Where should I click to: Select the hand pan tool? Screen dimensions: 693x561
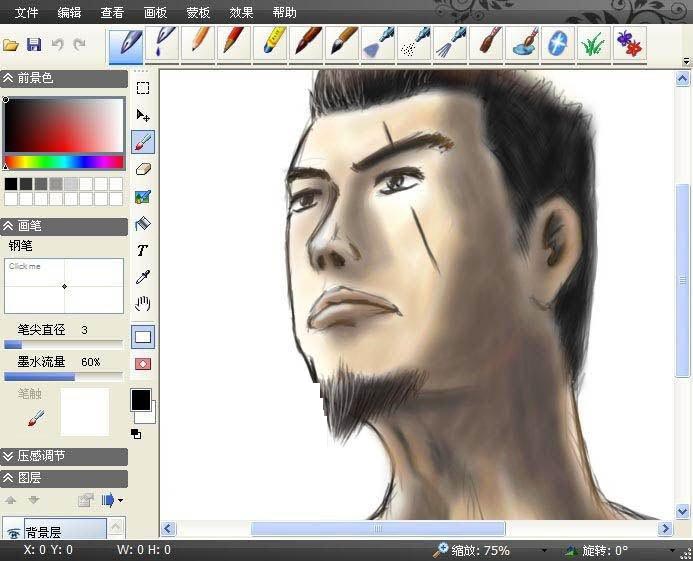point(143,304)
